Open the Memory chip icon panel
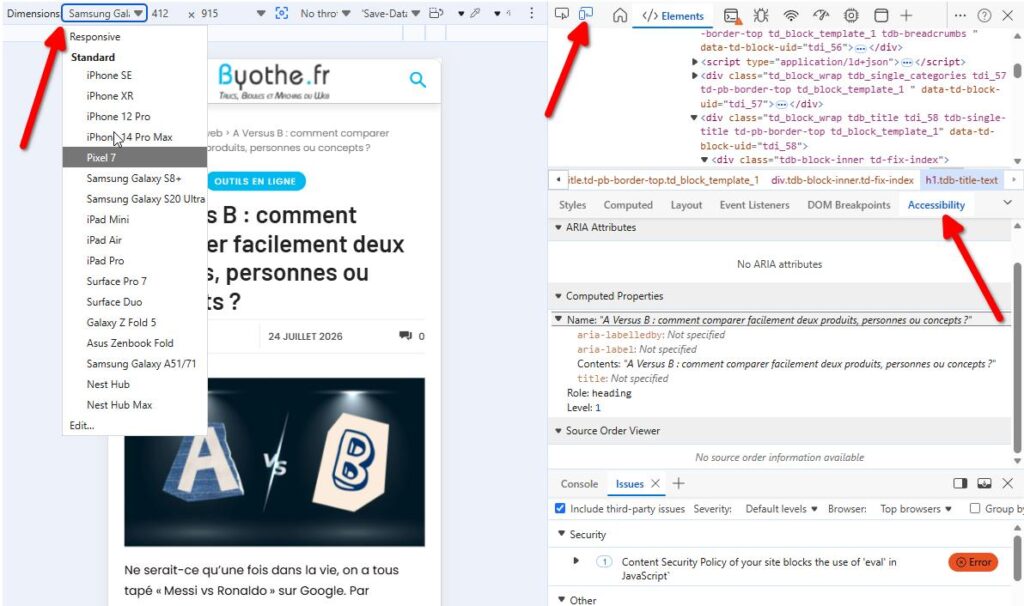1024x606 pixels. tap(851, 15)
